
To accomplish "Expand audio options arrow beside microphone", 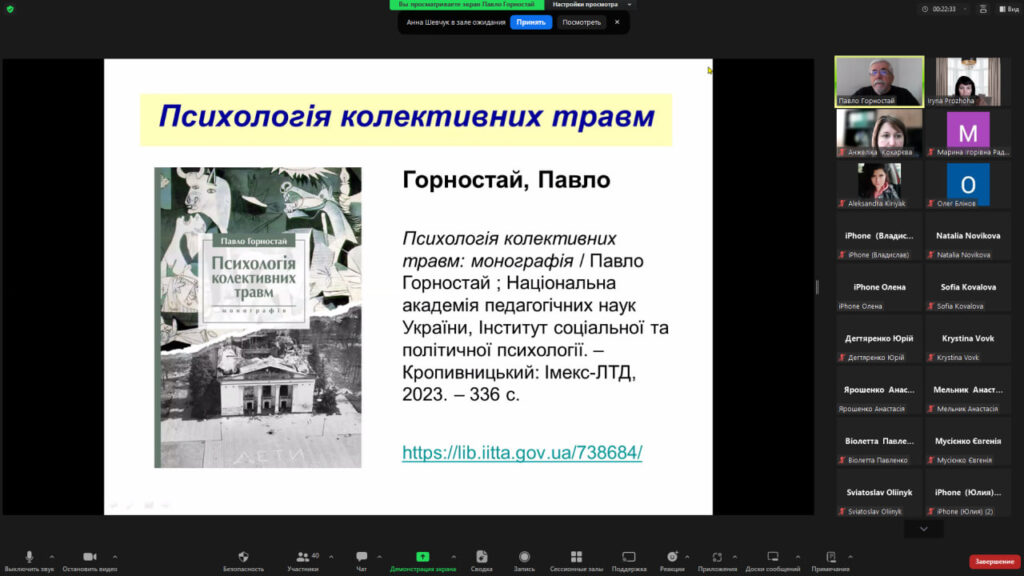I will click(x=52, y=556).
